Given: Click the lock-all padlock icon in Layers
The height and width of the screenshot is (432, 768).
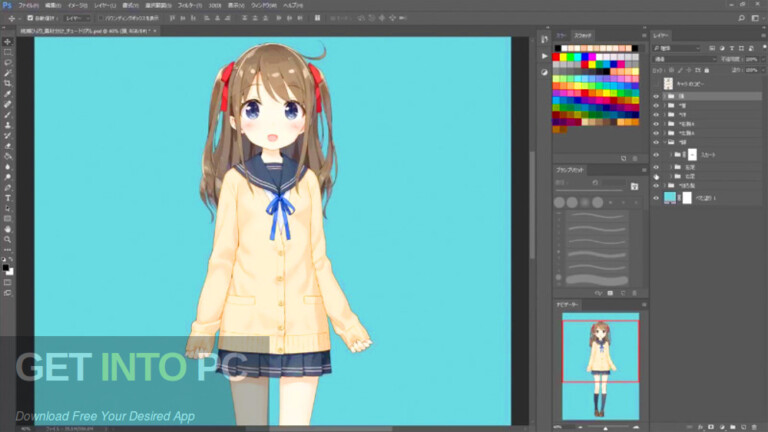Looking at the screenshot, I should pos(706,71).
